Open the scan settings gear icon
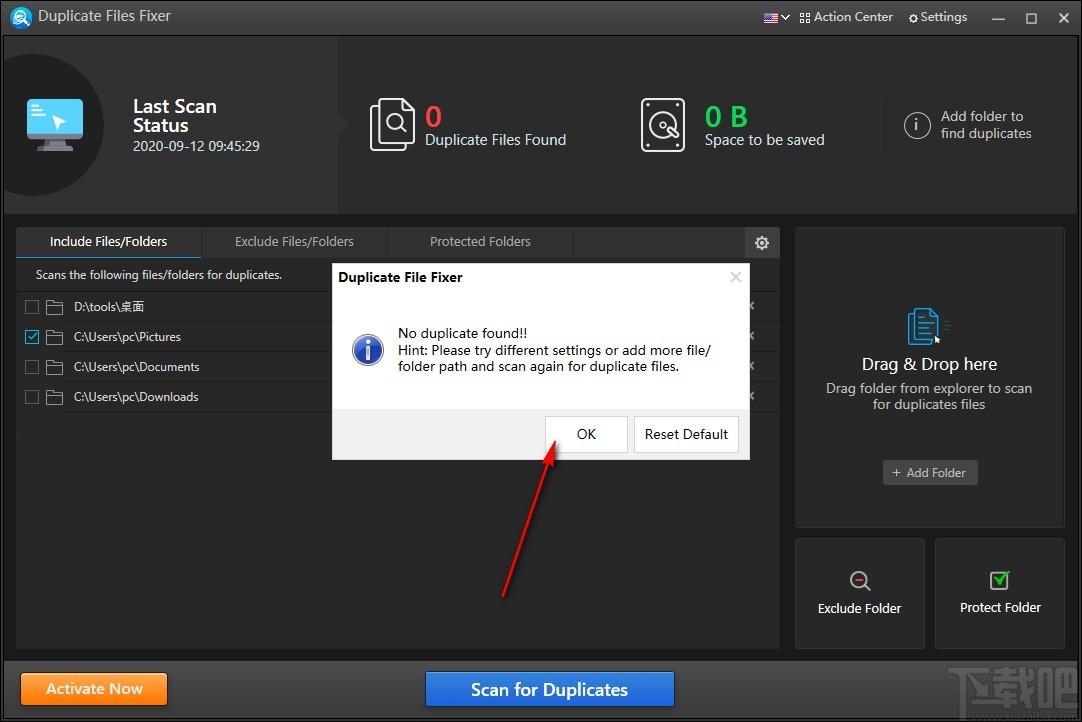This screenshot has height=722, width=1082. click(762, 243)
